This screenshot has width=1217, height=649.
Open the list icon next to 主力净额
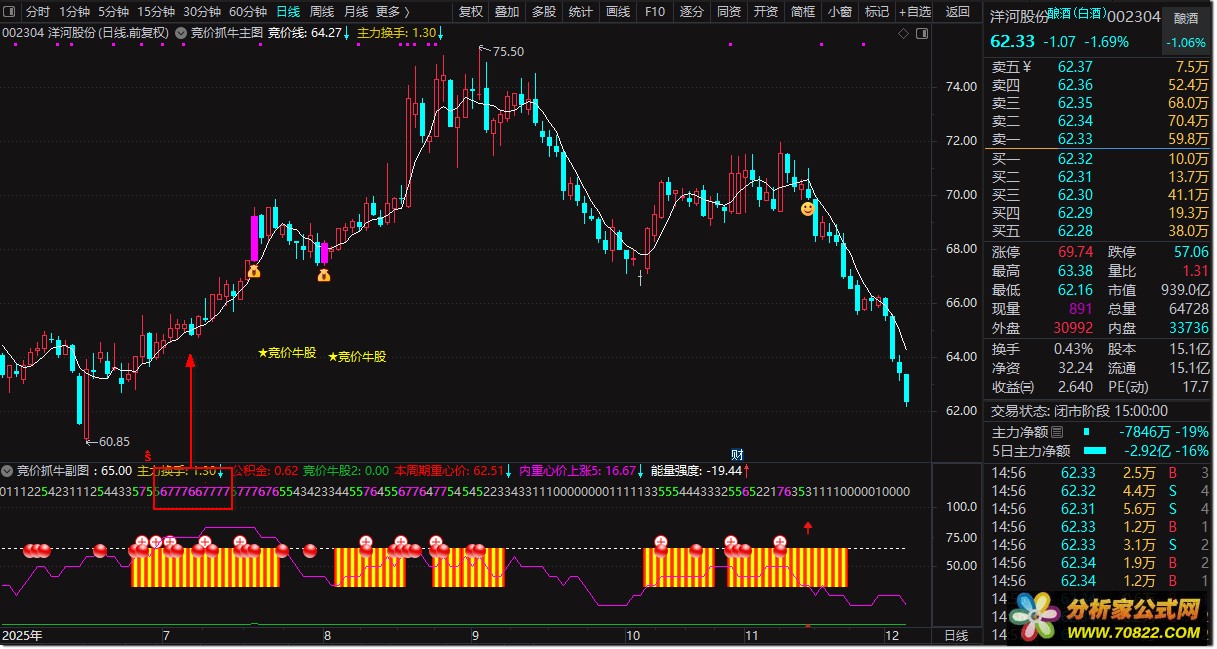coord(1057,433)
